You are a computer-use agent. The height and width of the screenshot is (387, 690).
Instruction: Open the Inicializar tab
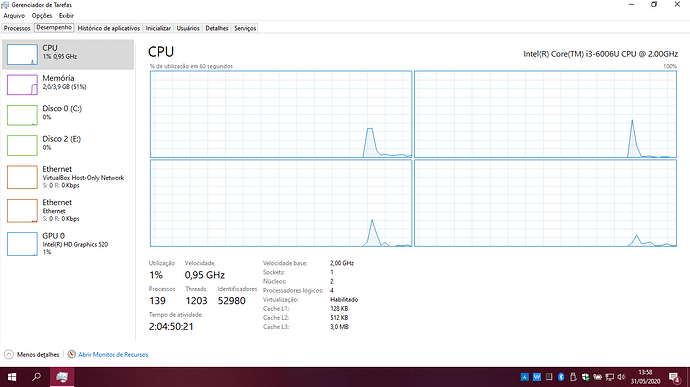point(158,28)
